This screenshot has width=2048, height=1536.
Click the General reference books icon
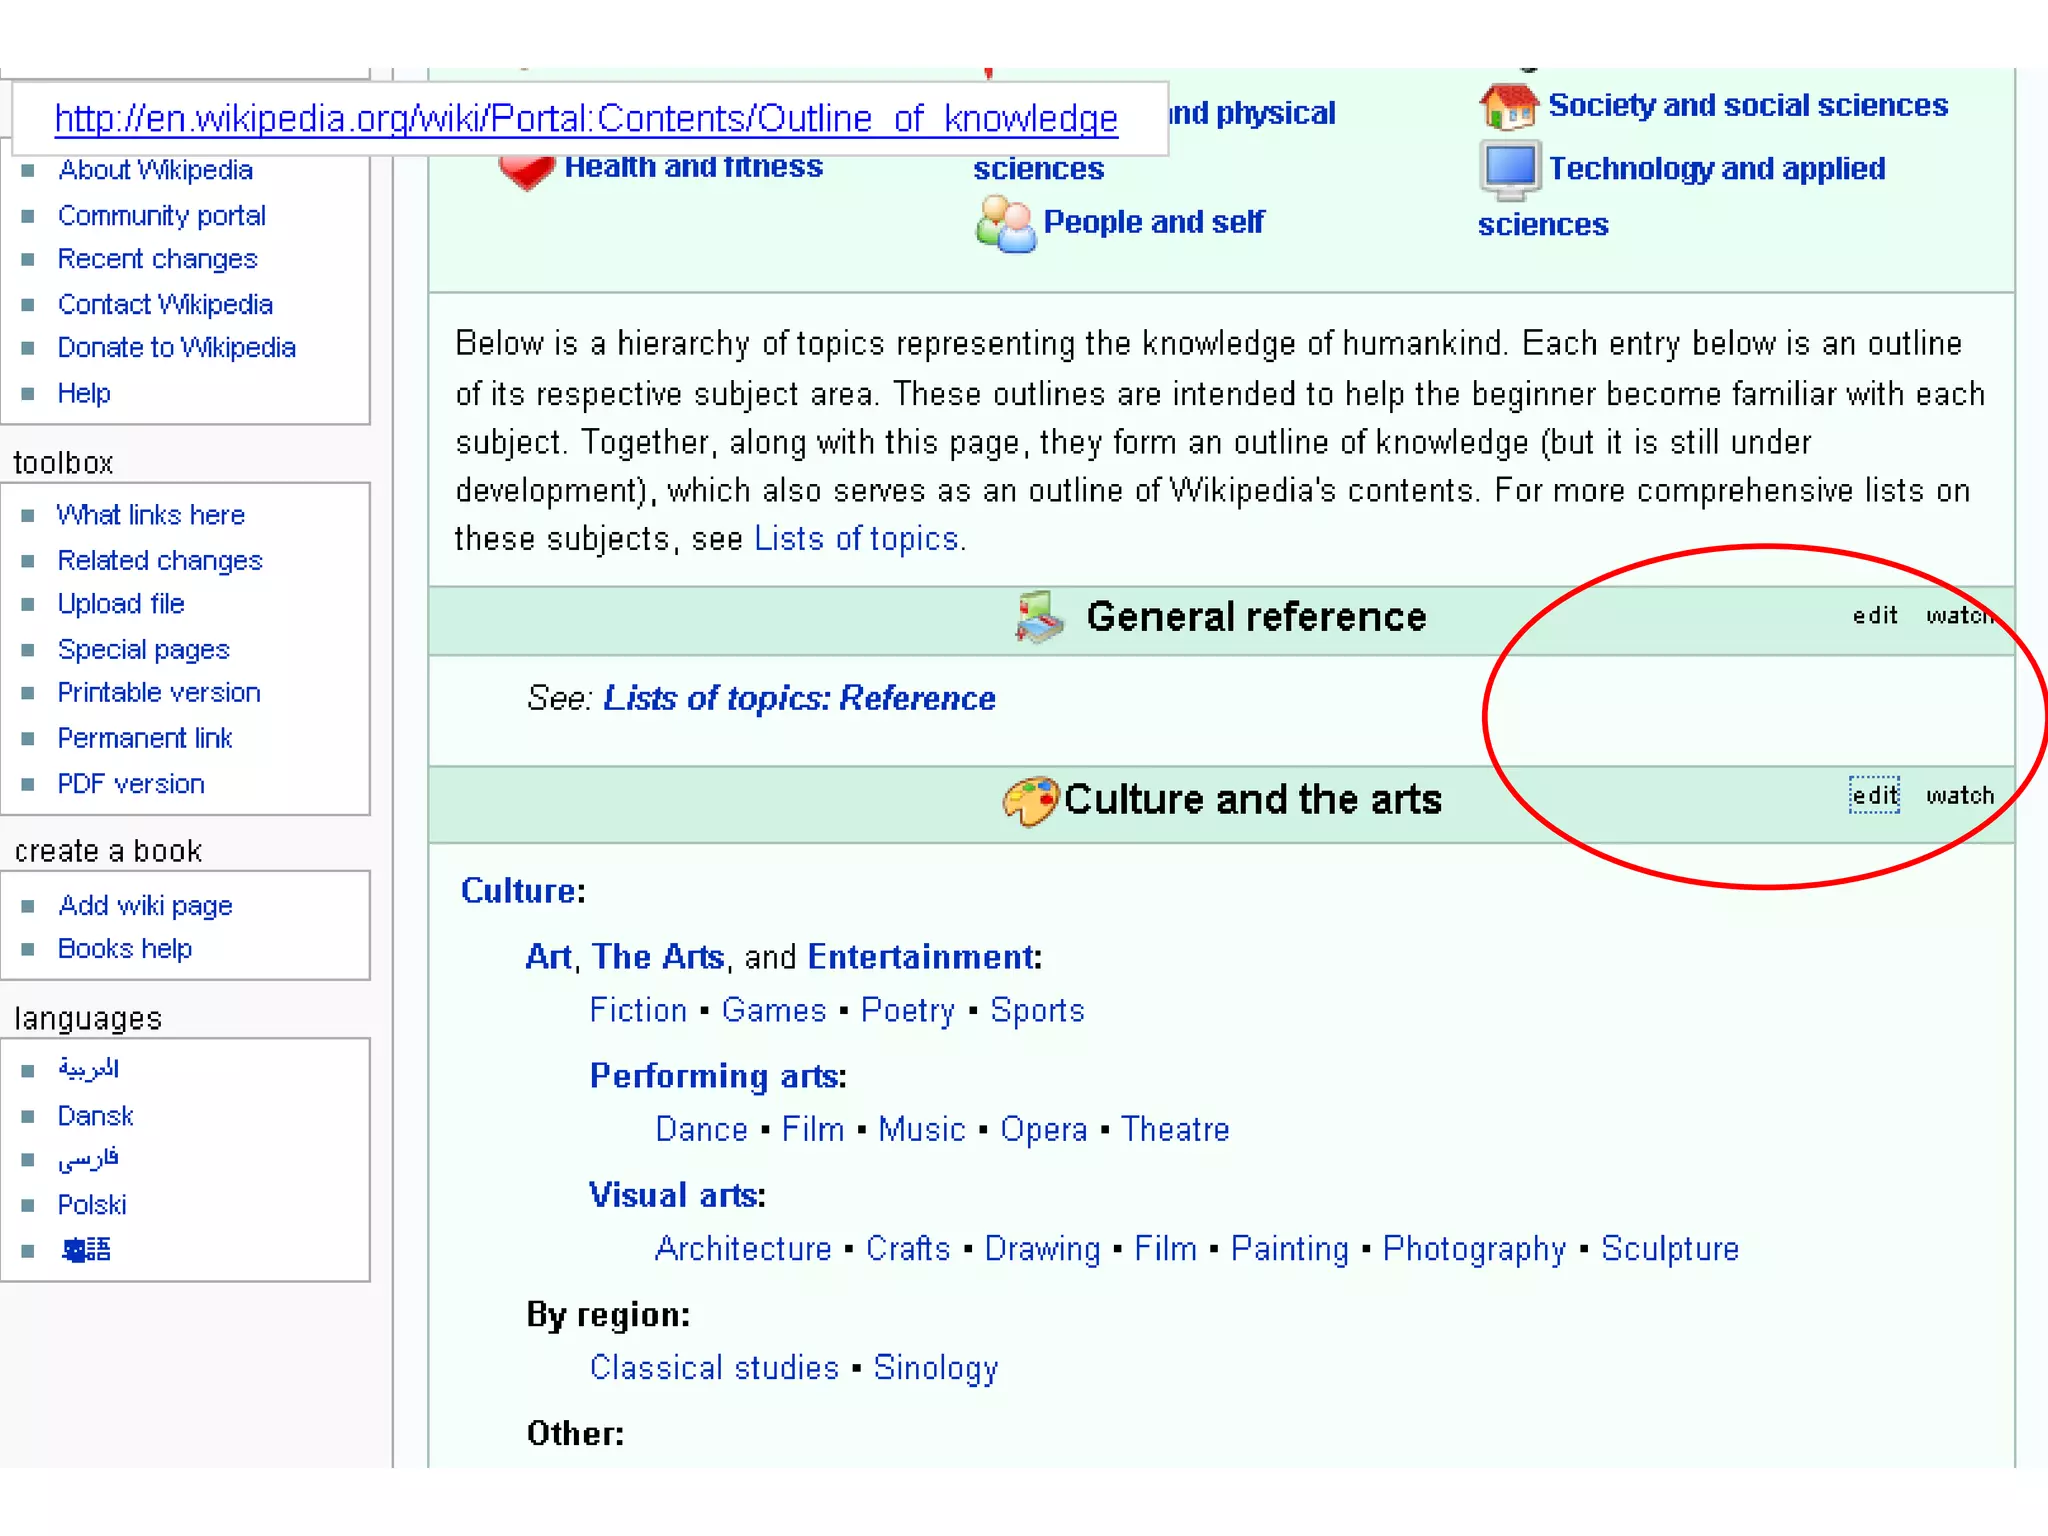click(1040, 617)
